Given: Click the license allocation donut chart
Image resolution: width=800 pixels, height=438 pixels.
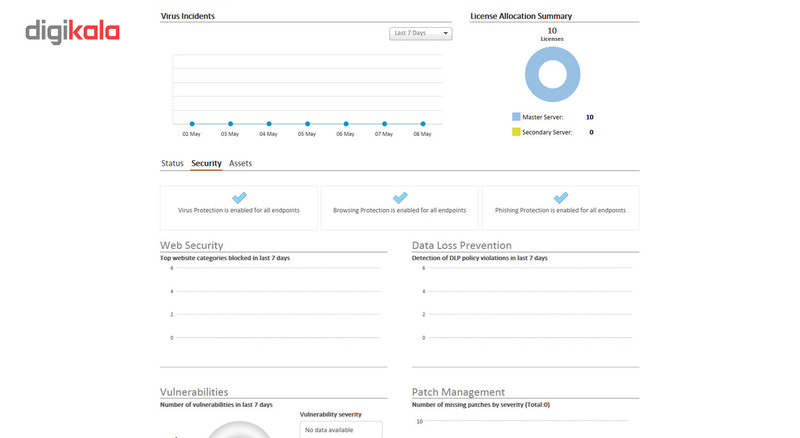Looking at the screenshot, I should tap(553, 75).
